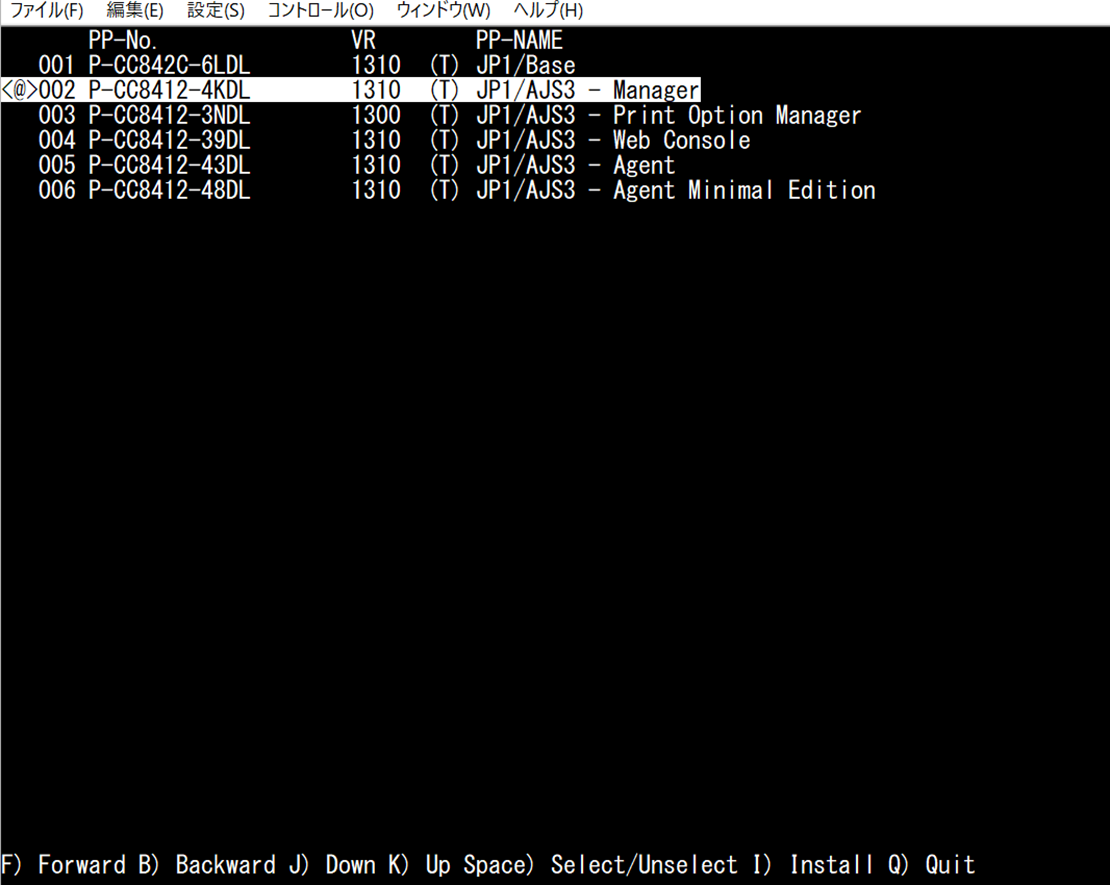Click the PP-NAME column header

[519, 41]
